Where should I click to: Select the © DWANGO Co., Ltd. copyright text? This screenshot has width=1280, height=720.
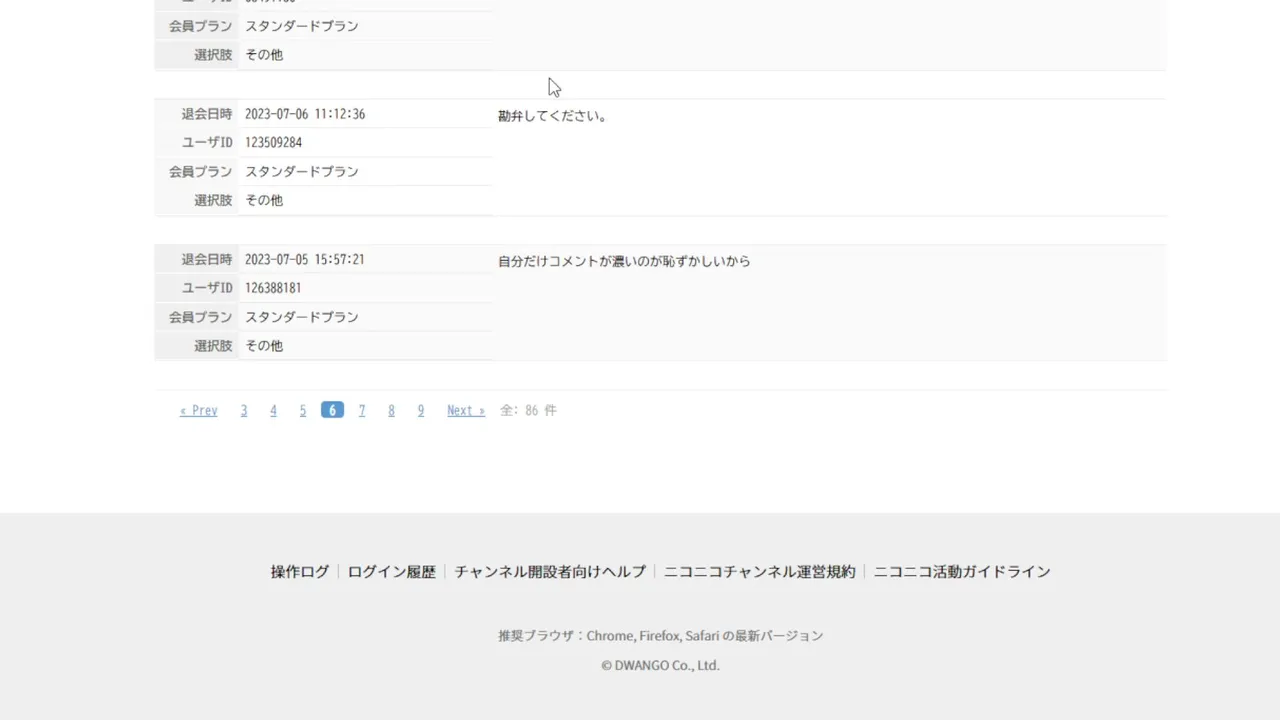point(660,665)
